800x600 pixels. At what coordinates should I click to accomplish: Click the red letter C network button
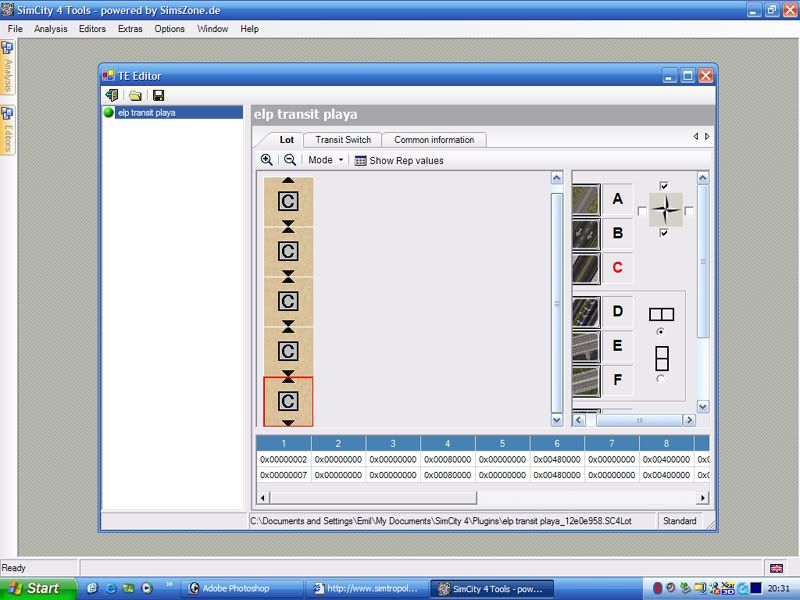(x=617, y=267)
